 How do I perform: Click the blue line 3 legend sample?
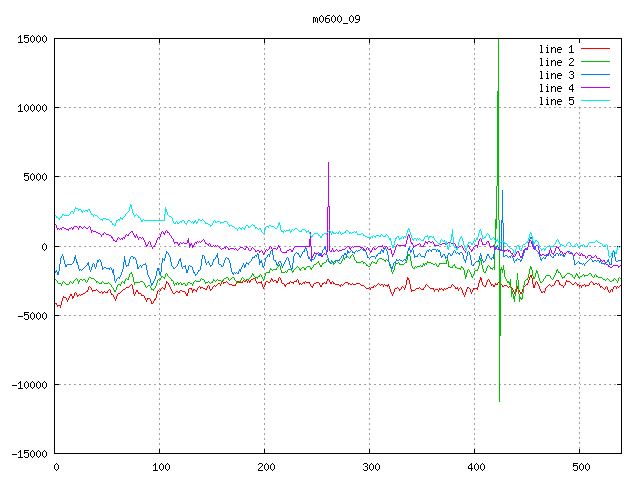(595, 75)
